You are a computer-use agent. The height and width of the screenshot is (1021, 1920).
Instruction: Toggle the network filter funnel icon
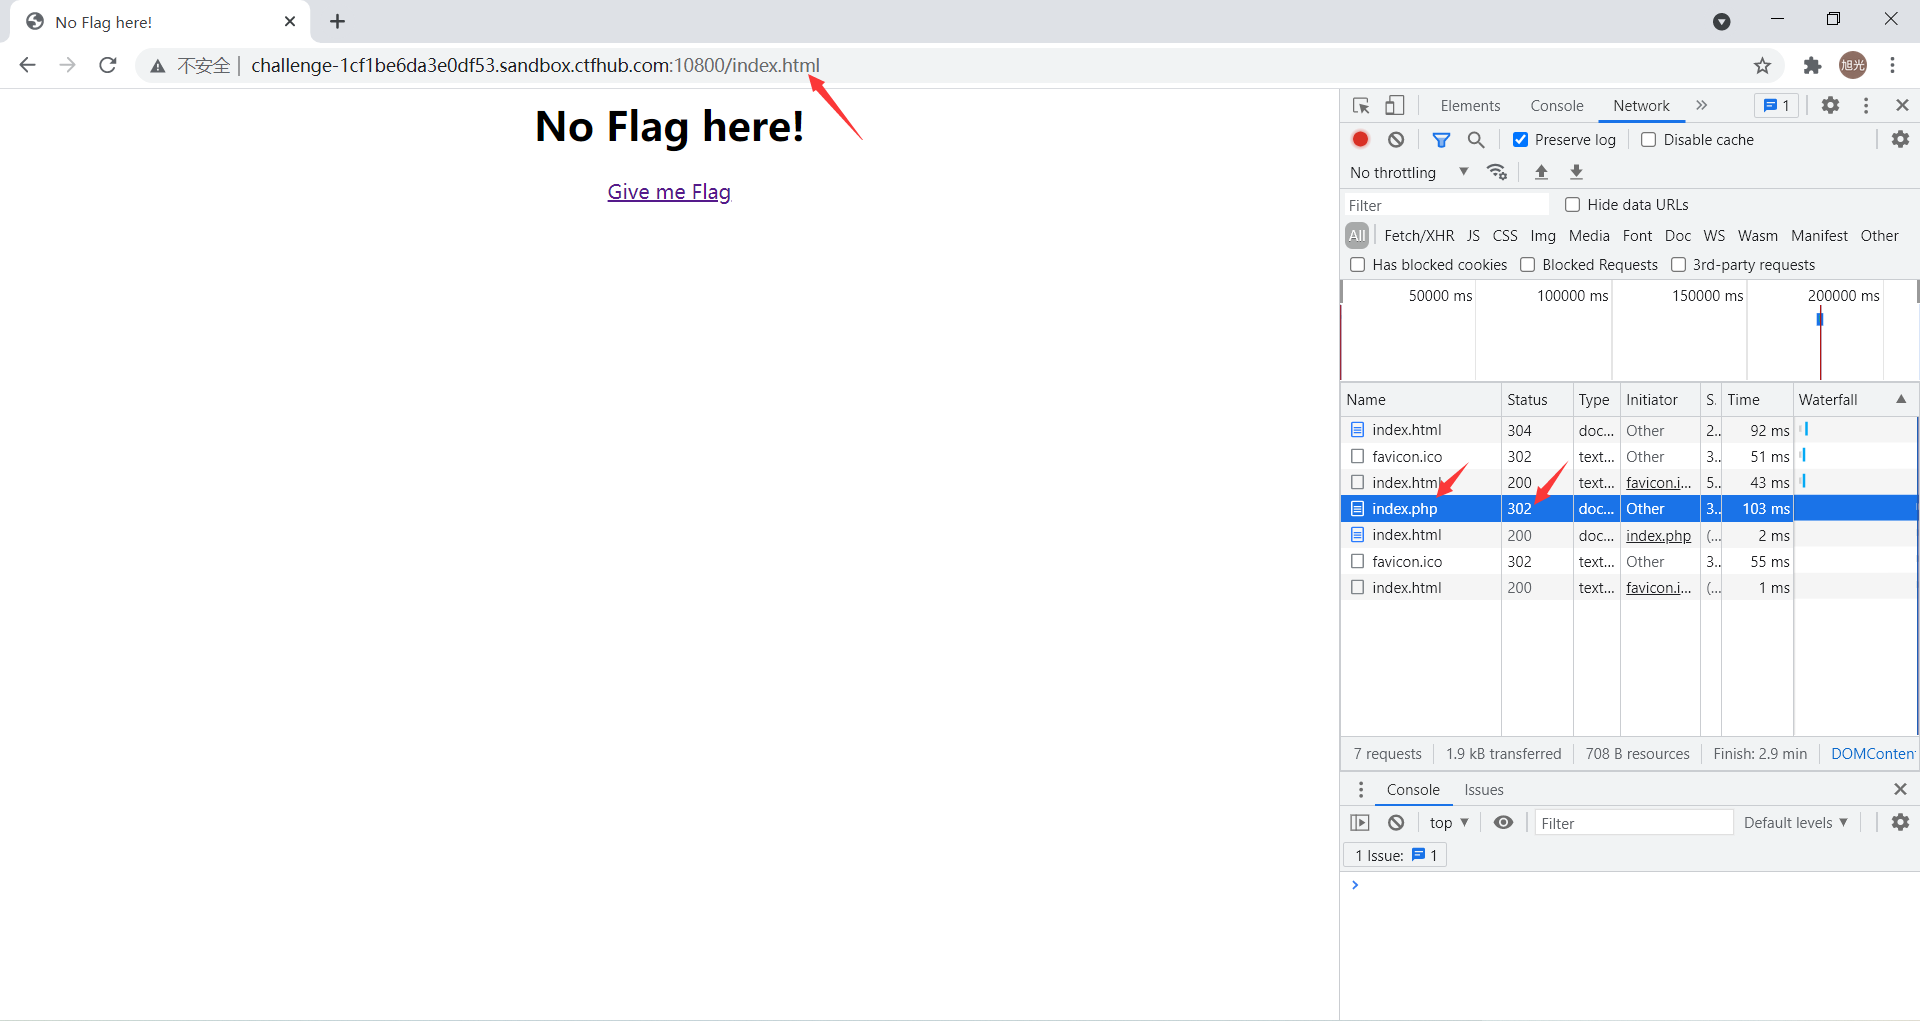[x=1441, y=140]
